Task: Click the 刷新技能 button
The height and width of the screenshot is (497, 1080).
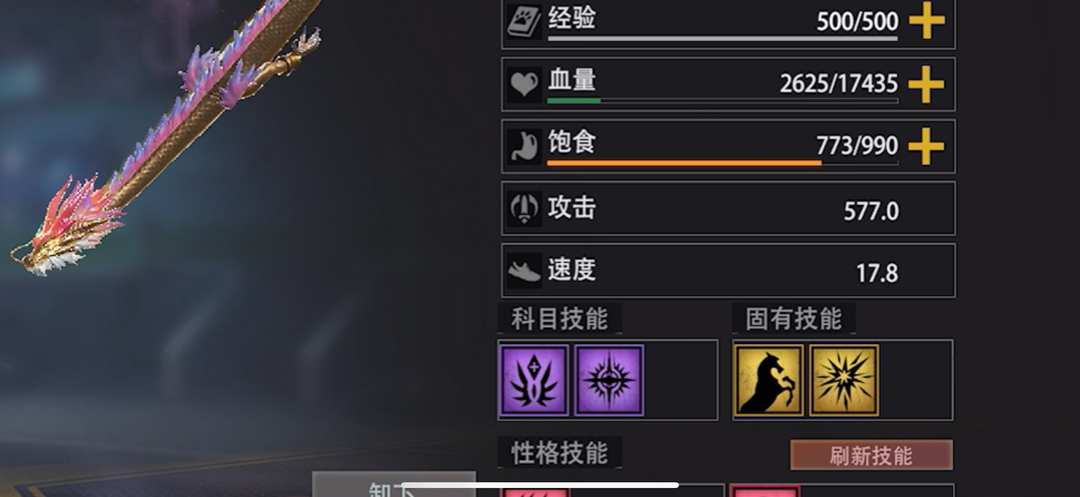Action: [871, 455]
